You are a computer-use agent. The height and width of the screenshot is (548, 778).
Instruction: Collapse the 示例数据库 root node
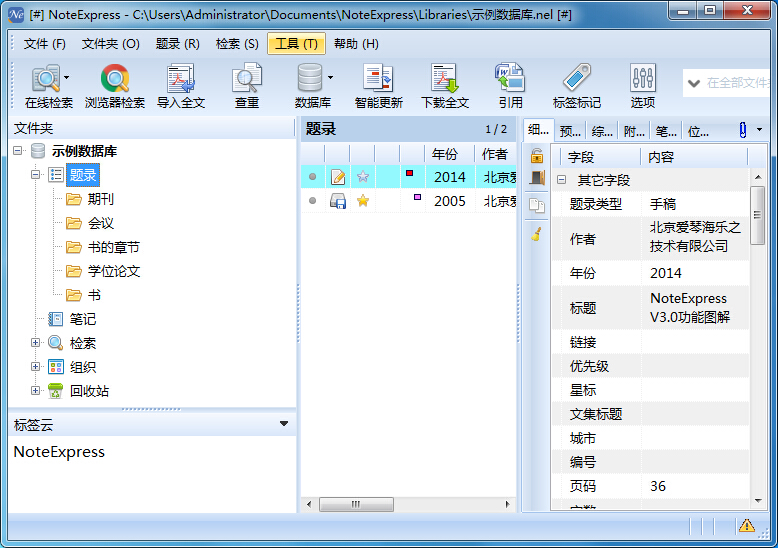[x=18, y=150]
